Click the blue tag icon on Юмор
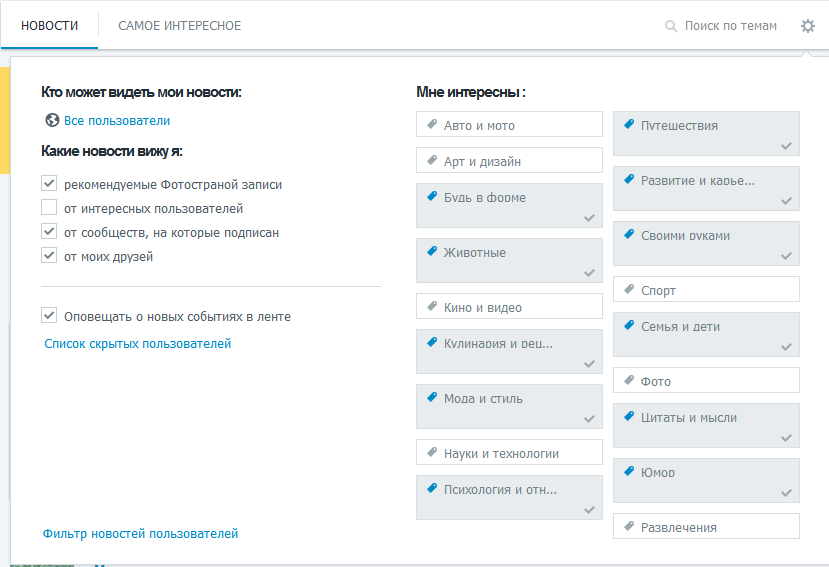 coord(629,471)
